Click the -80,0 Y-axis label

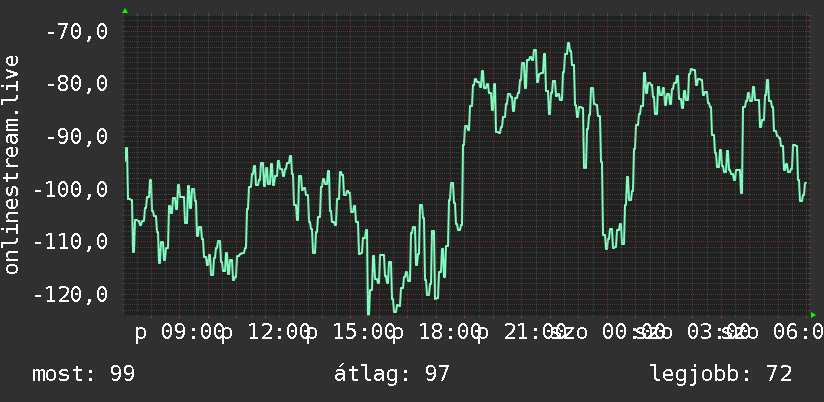[77, 84]
